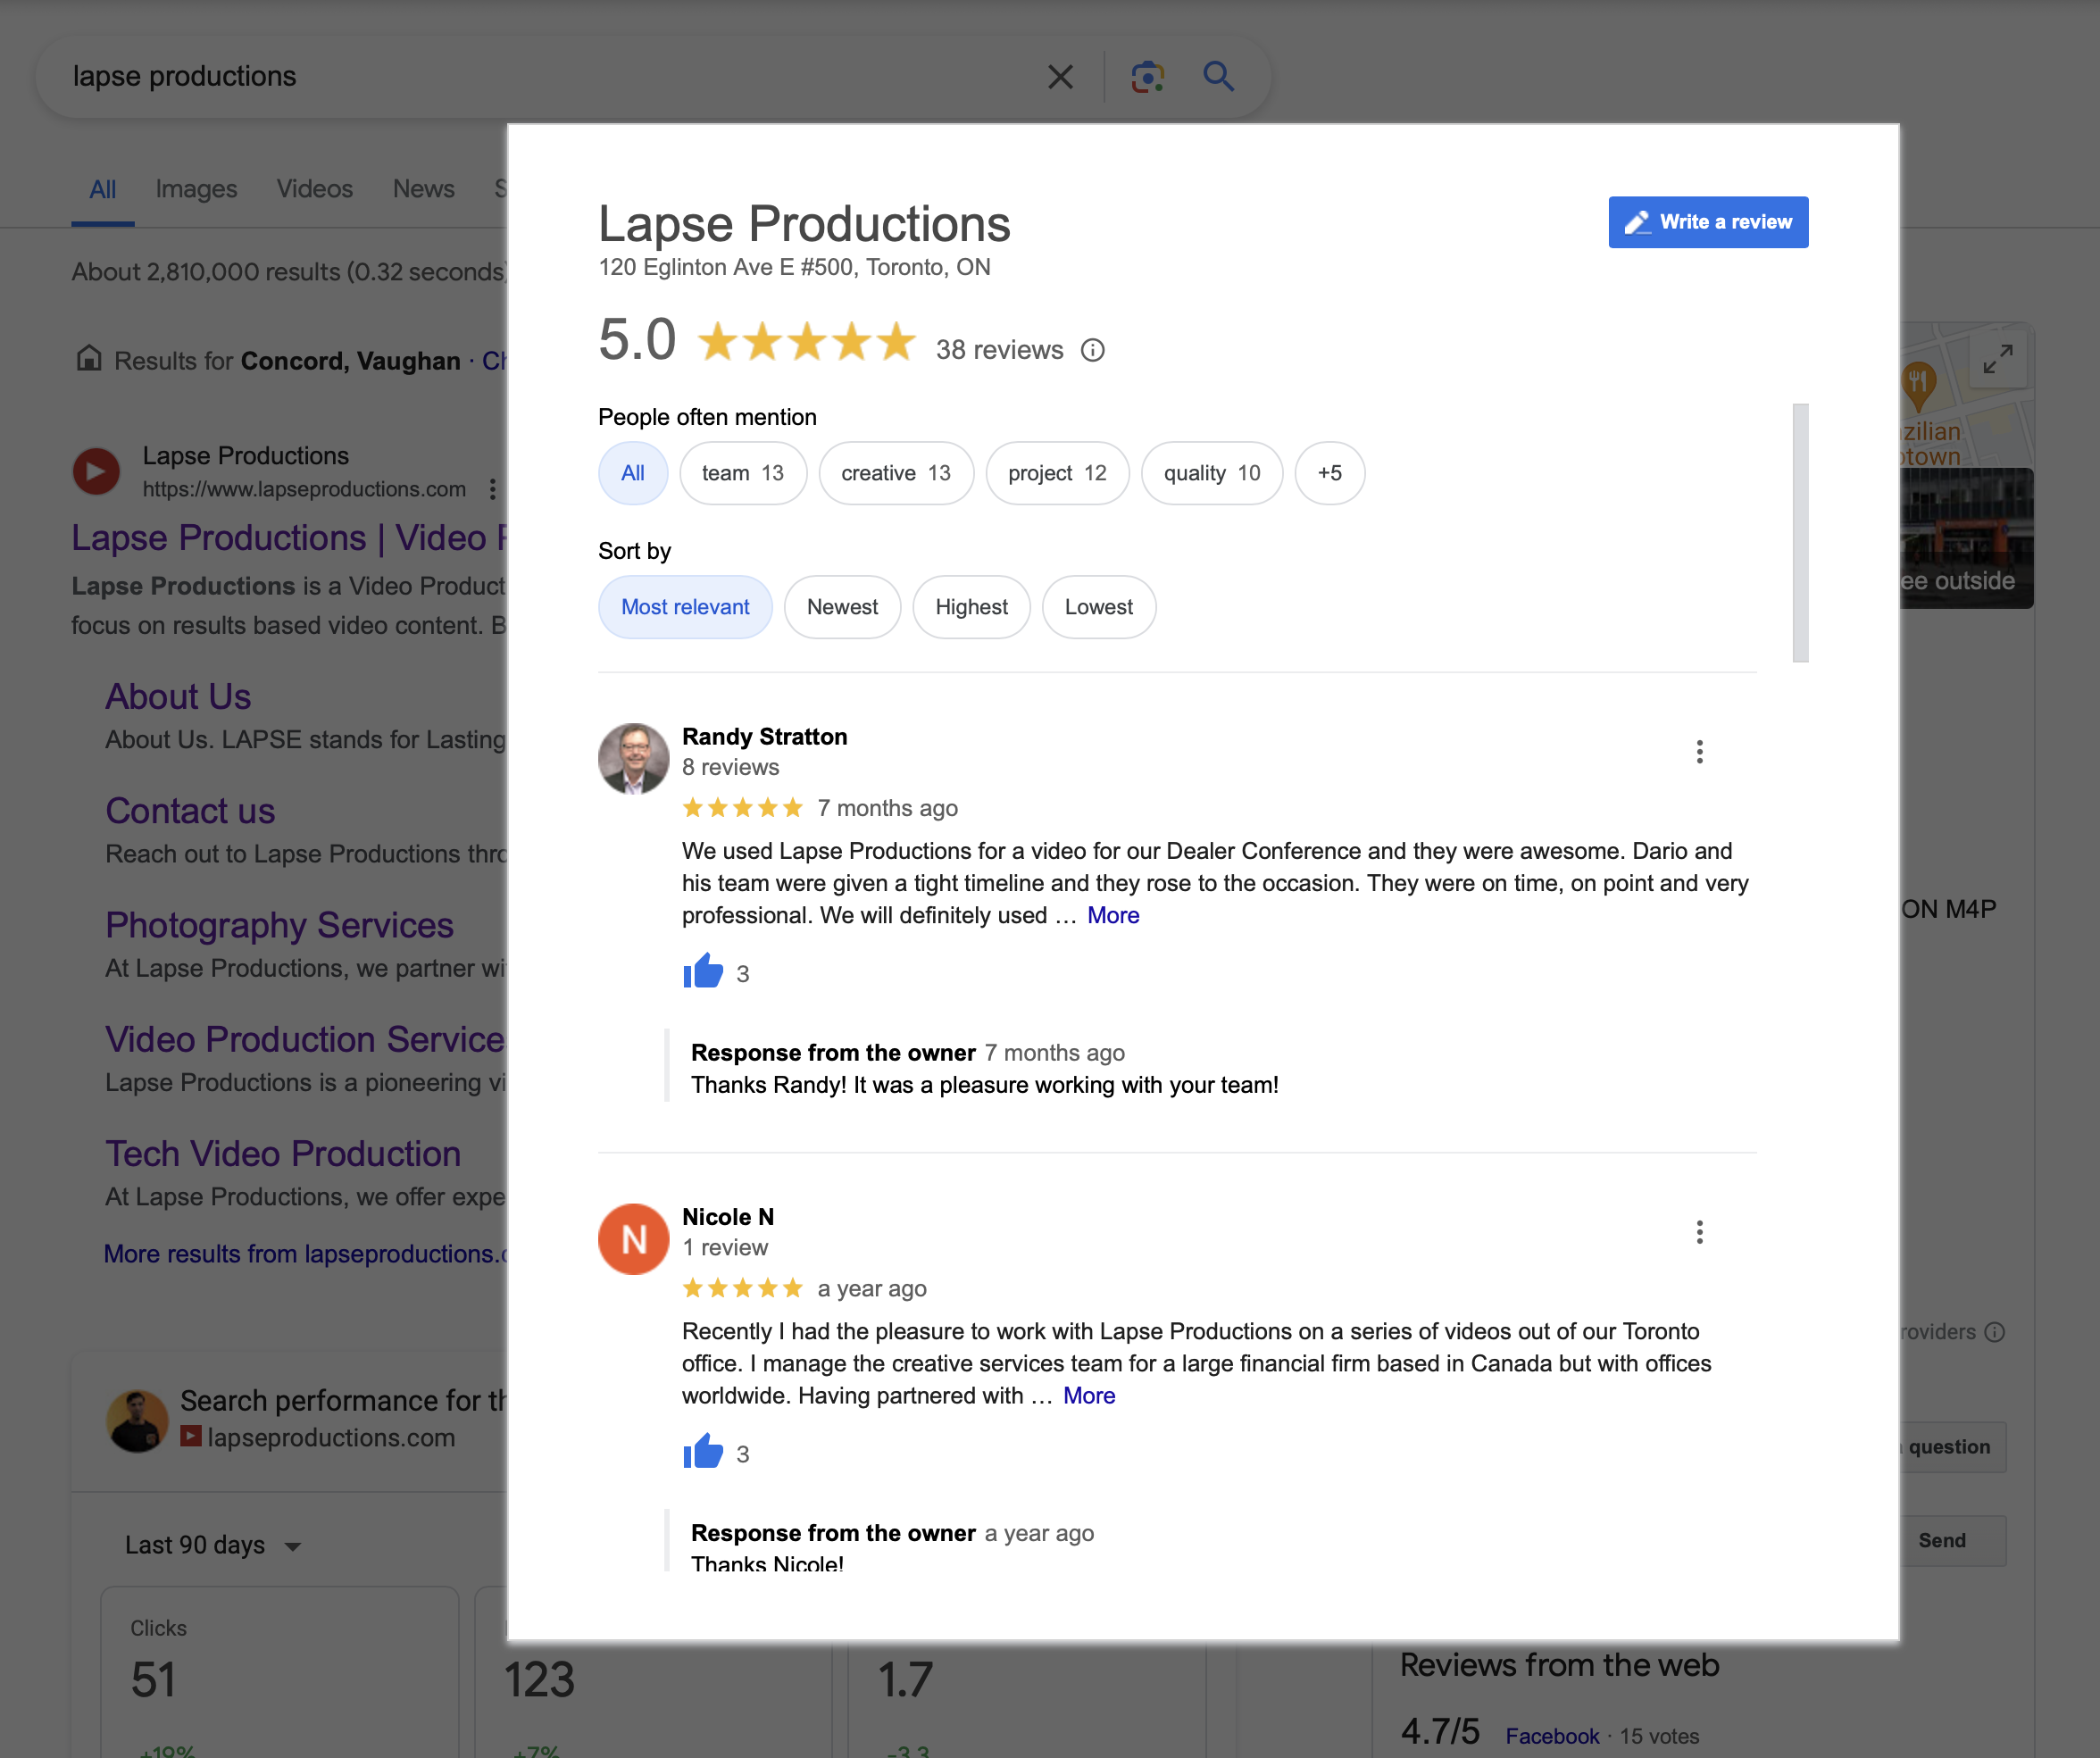The image size is (2100, 1758).
Task: Open the Facebook reviews link
Action: [x=1552, y=1736]
